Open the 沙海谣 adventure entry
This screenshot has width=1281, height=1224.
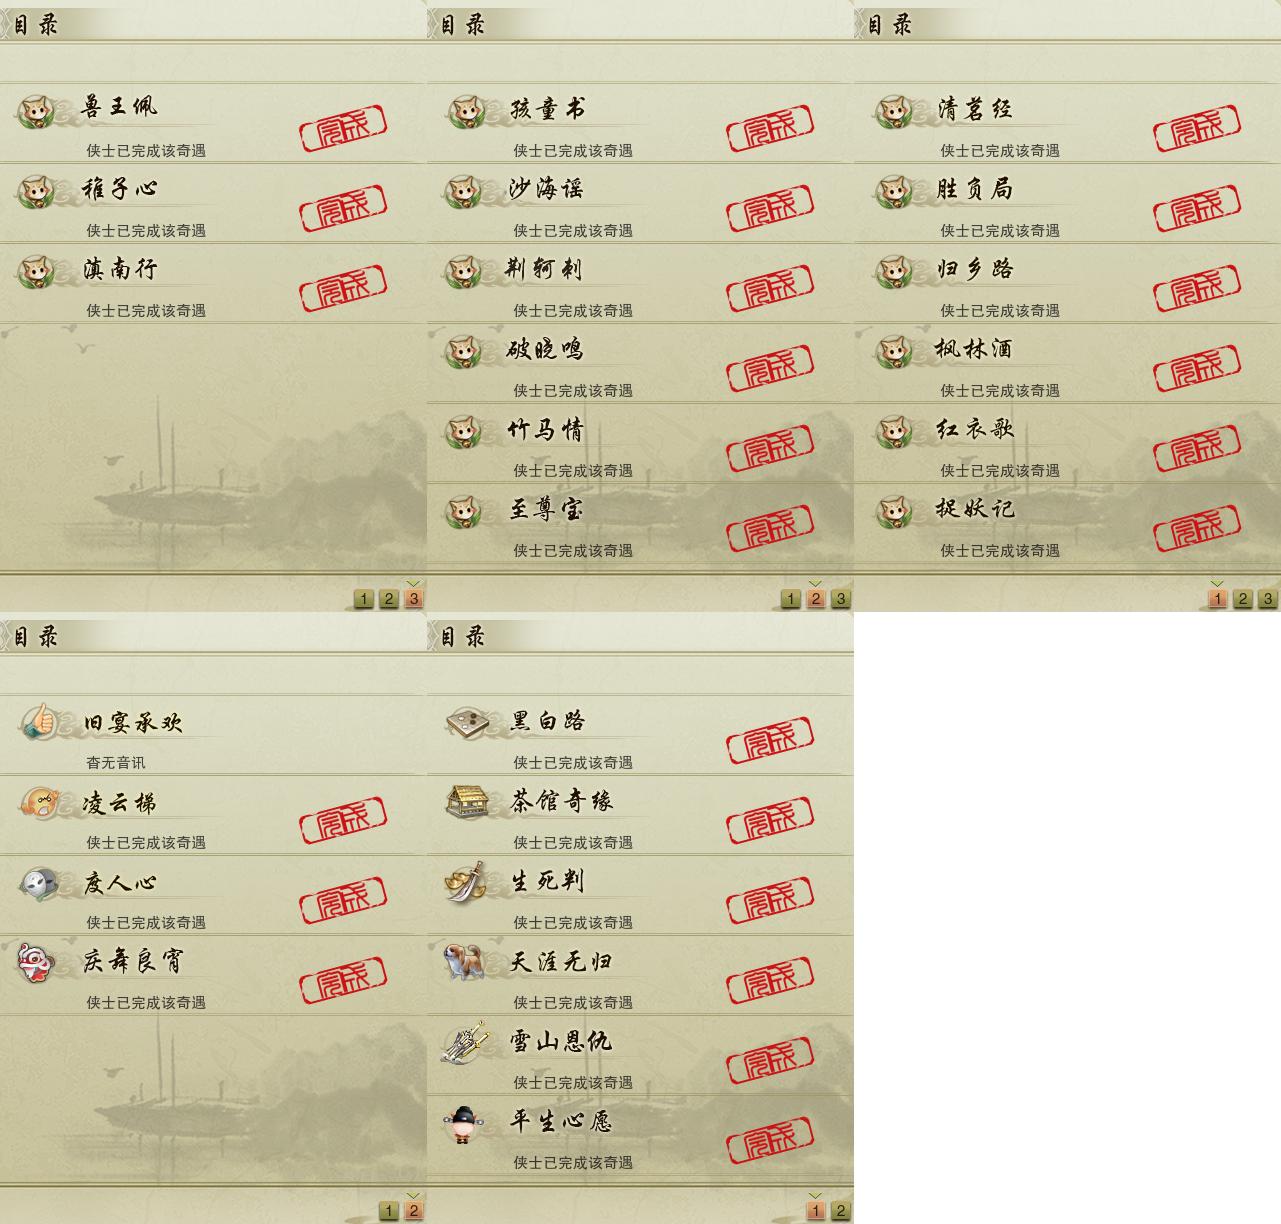(640, 203)
